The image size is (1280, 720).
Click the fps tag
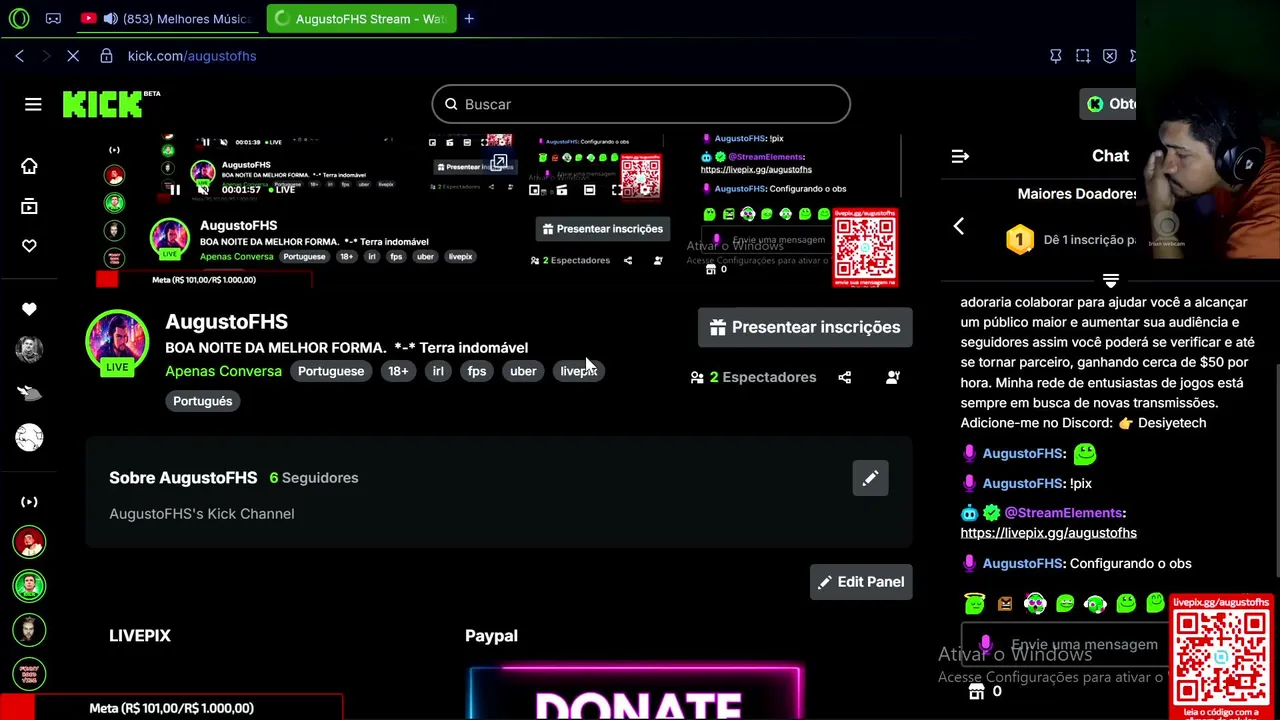(477, 371)
